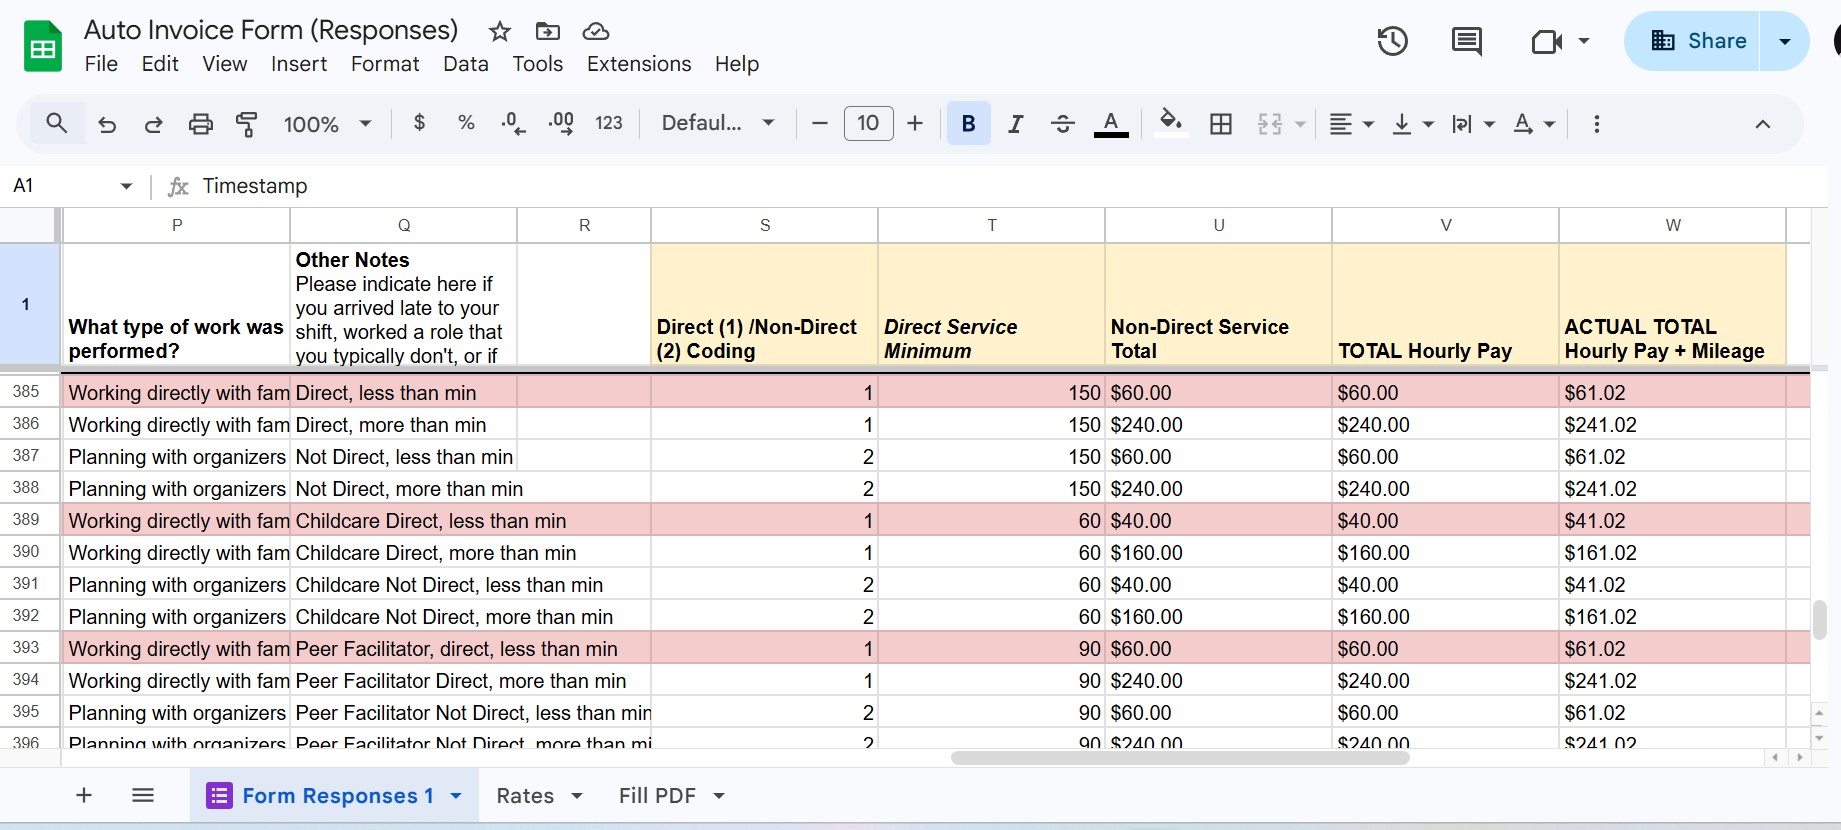This screenshot has height=830, width=1841.
Task: Toggle strikethrough formatting
Action: (1063, 124)
